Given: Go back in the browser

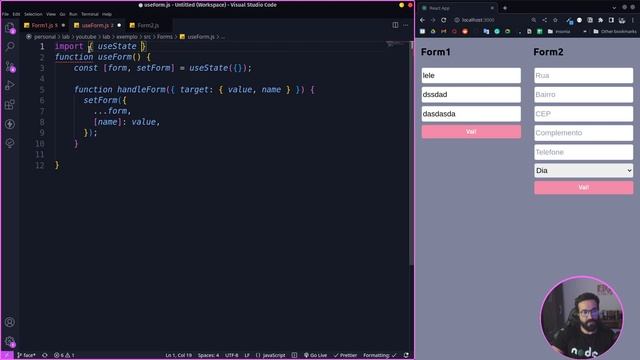Looking at the screenshot, I should pos(422,20).
